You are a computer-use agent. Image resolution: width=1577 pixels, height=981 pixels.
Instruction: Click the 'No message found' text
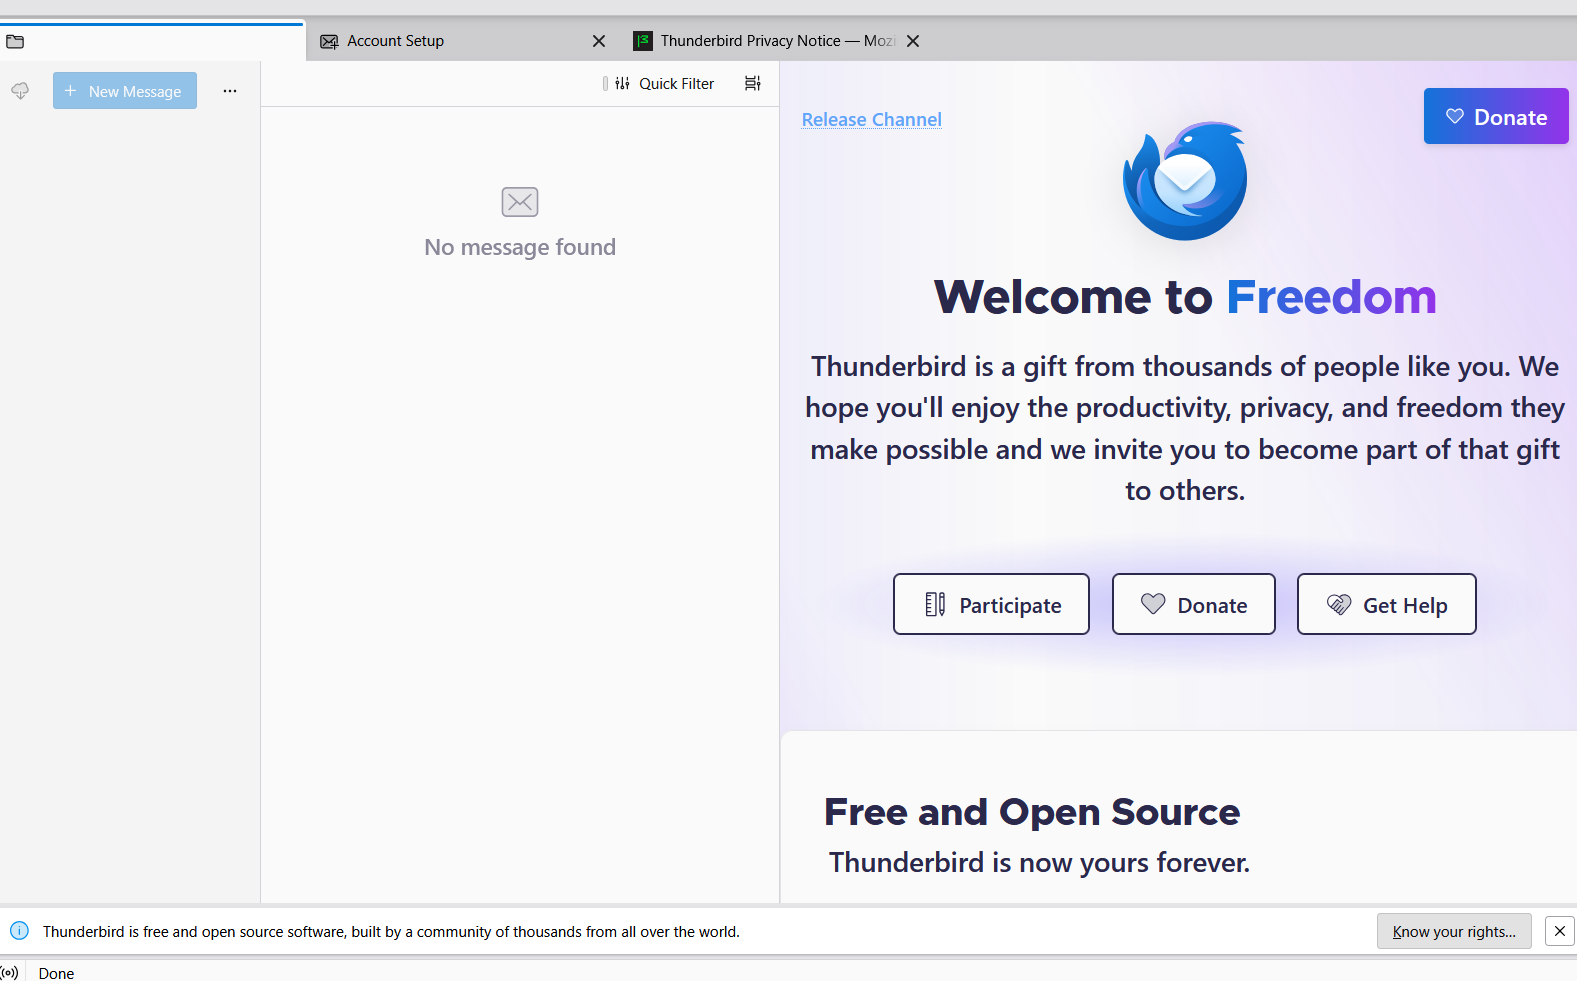pyautogui.click(x=520, y=247)
